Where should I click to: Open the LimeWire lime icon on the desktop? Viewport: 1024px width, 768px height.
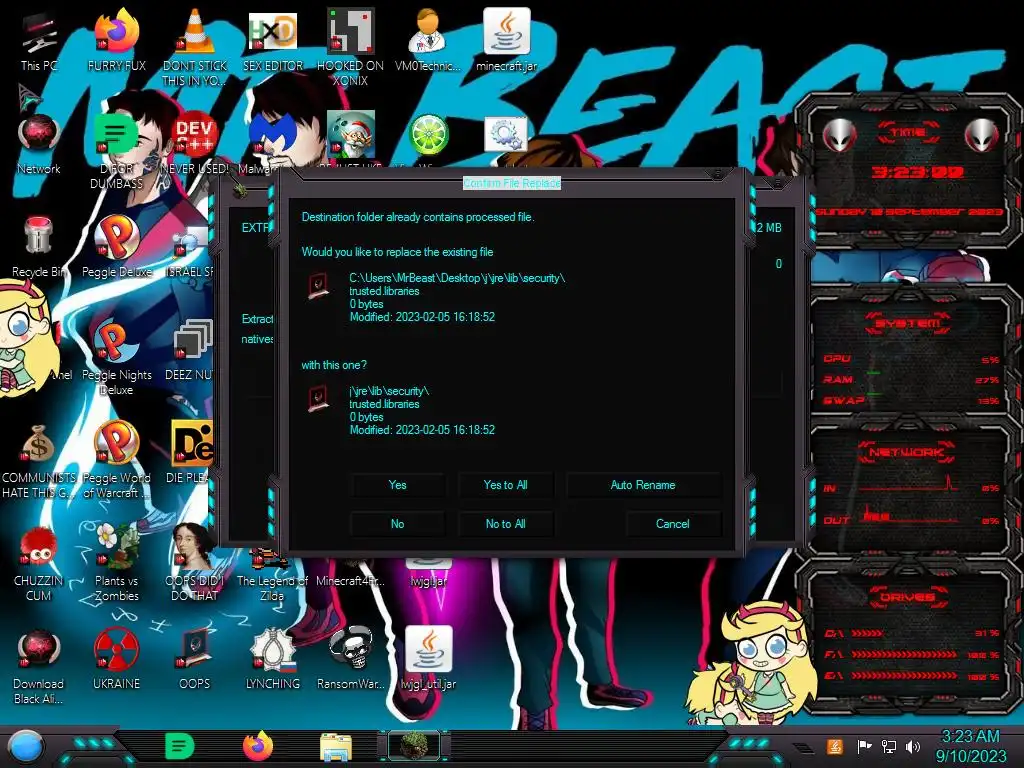tap(428, 134)
